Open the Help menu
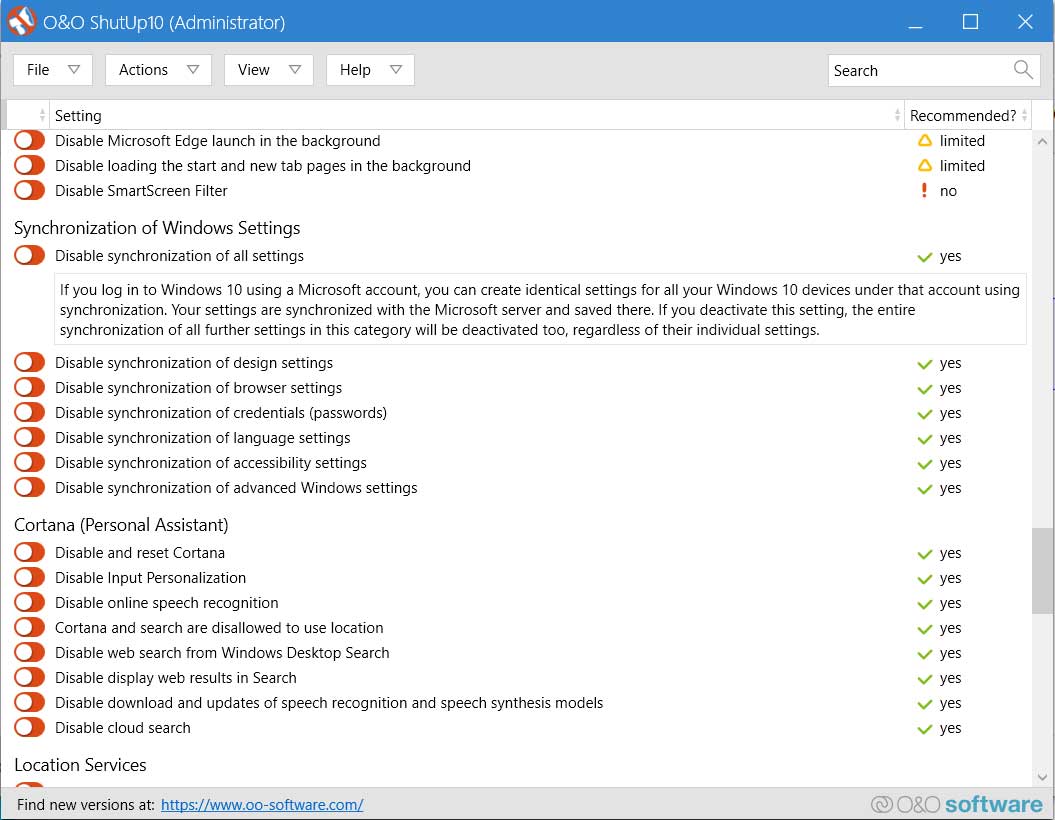Viewport: 1055px width, 820px height. (370, 70)
